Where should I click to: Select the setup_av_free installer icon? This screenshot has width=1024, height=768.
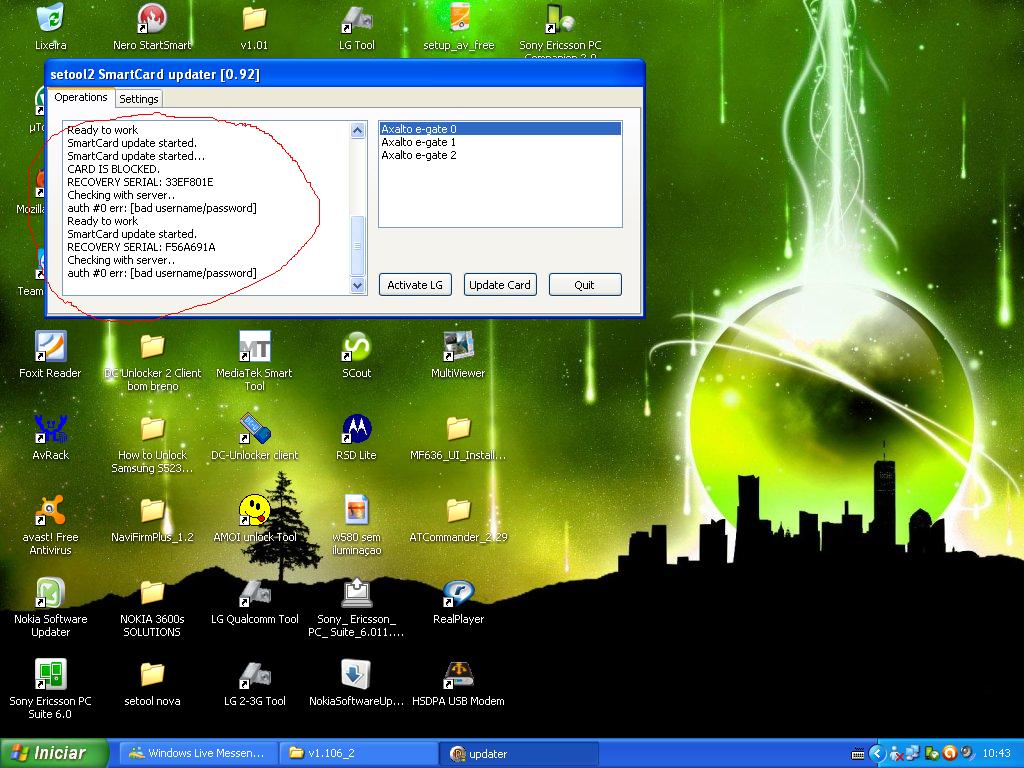click(458, 18)
